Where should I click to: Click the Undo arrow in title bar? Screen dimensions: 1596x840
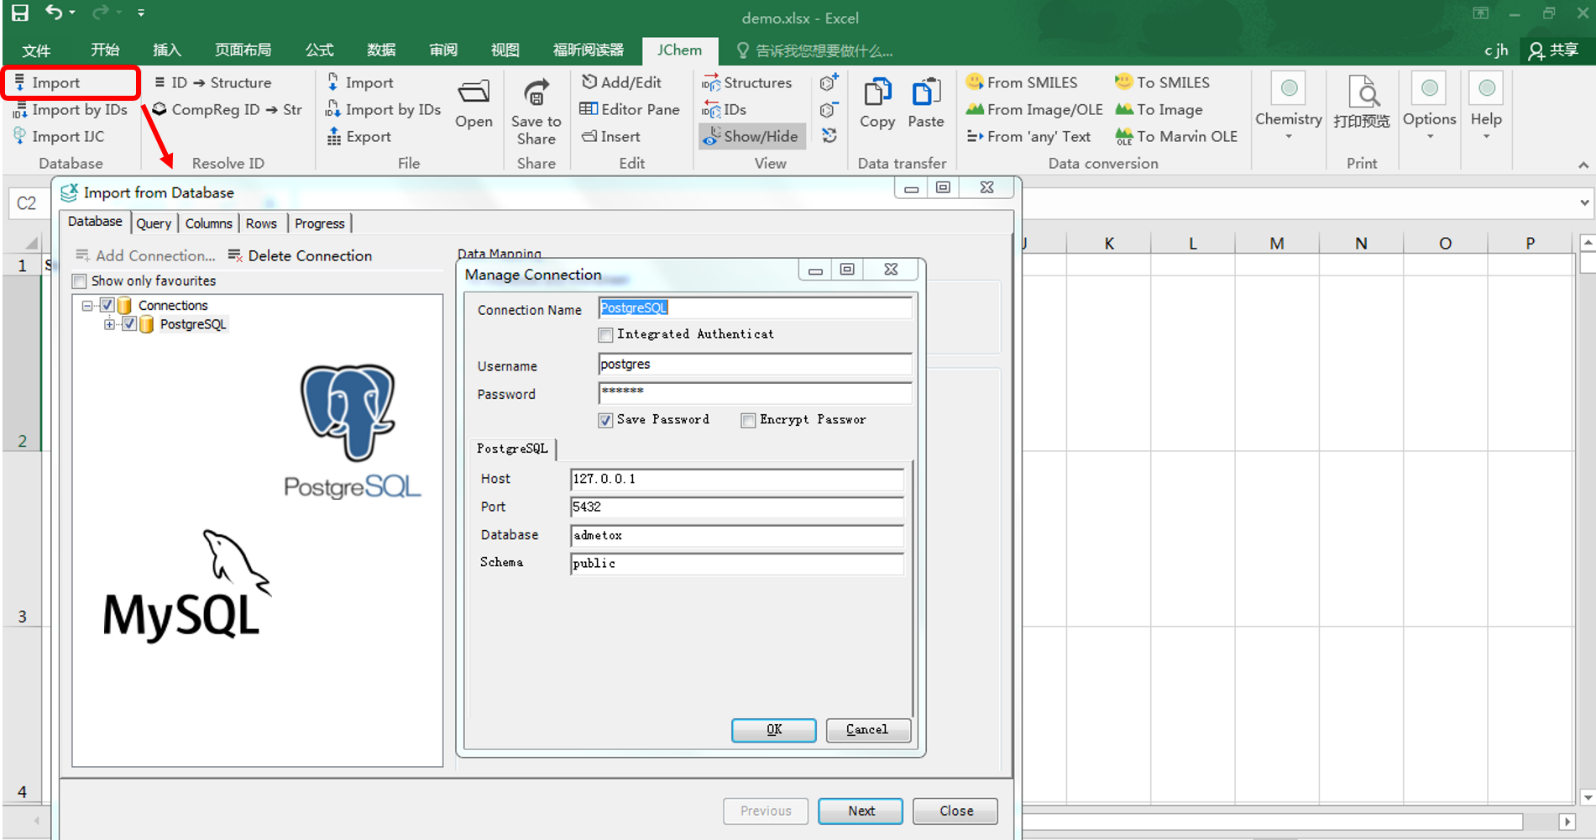click(54, 13)
